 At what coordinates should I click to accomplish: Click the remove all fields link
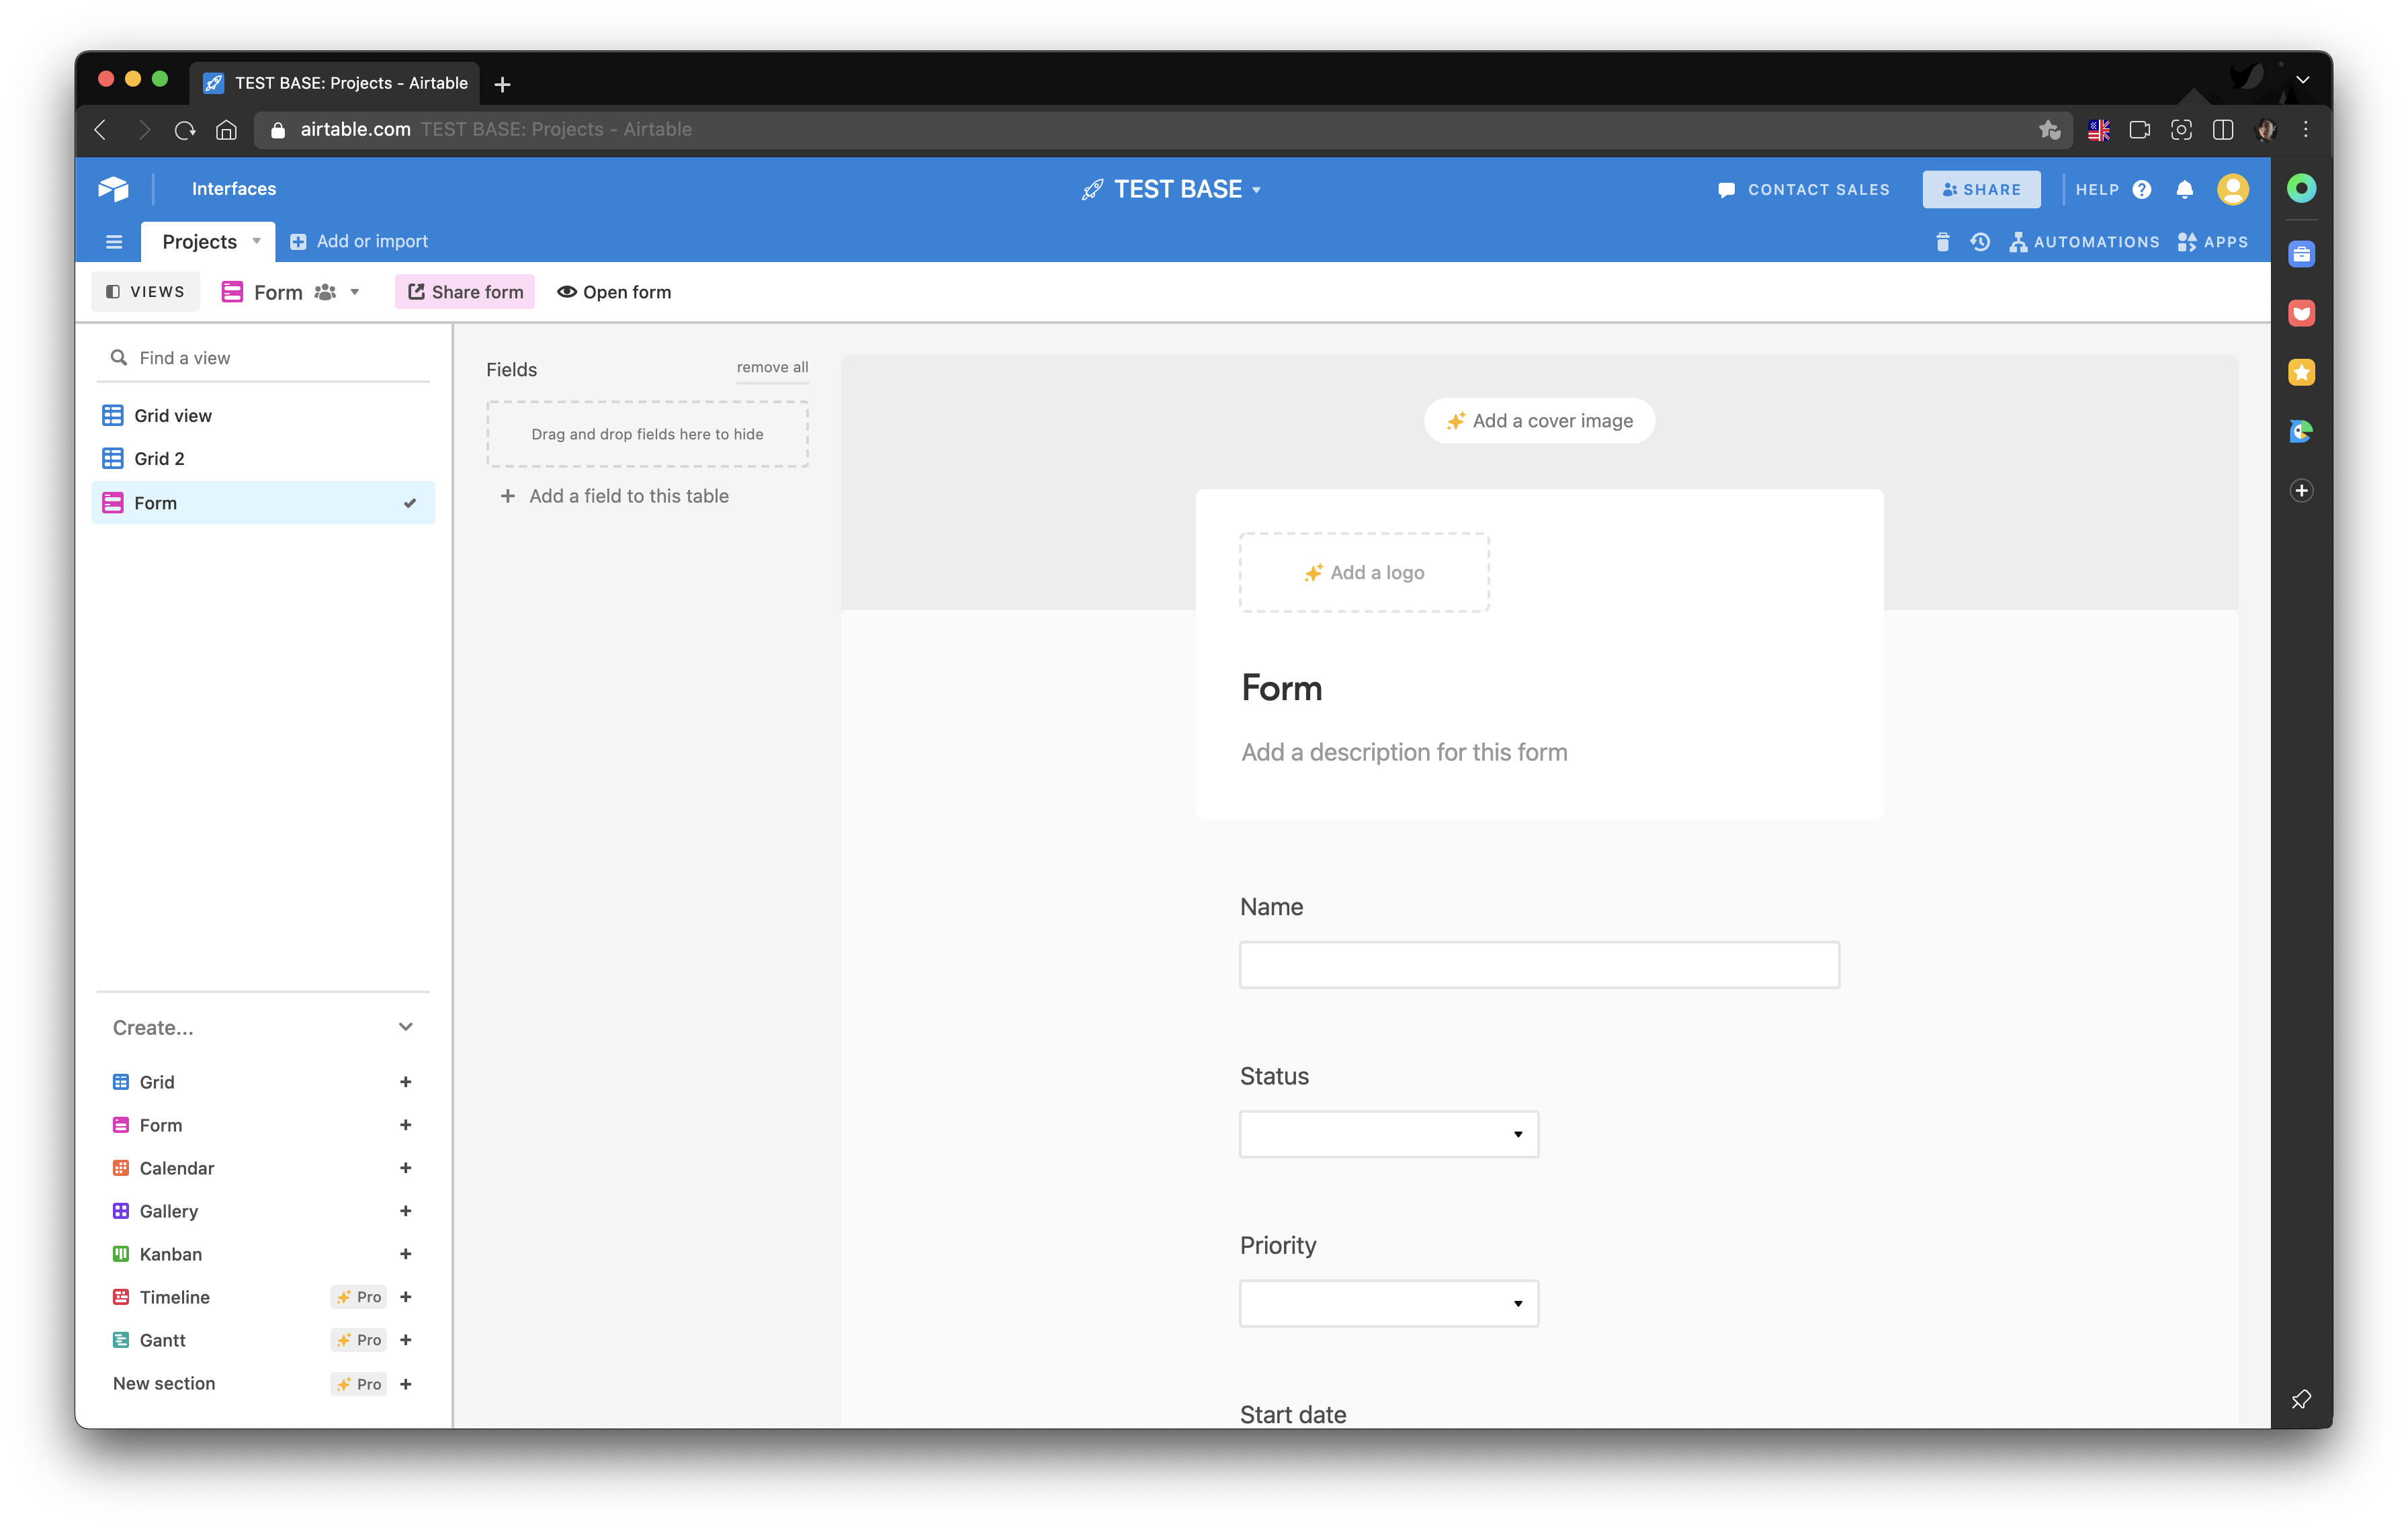772,367
